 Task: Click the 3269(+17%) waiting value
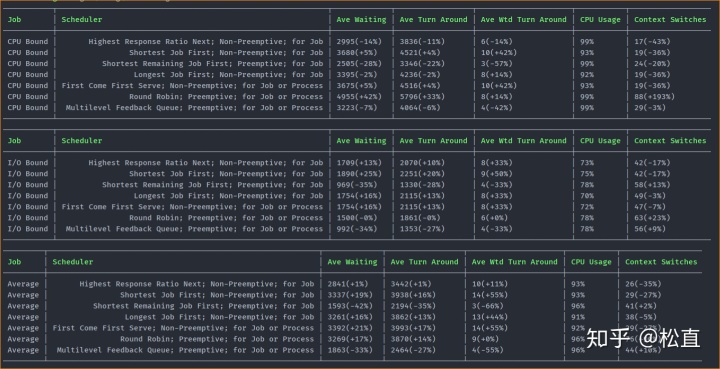pos(350,339)
